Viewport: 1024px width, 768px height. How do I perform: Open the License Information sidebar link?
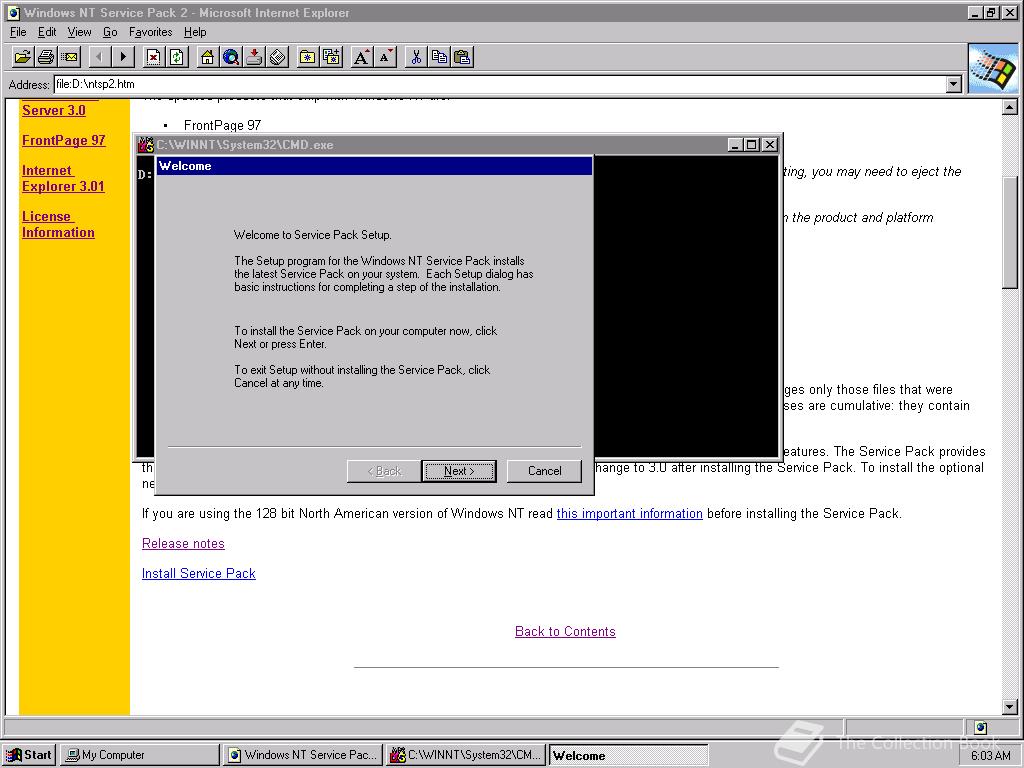[57, 225]
